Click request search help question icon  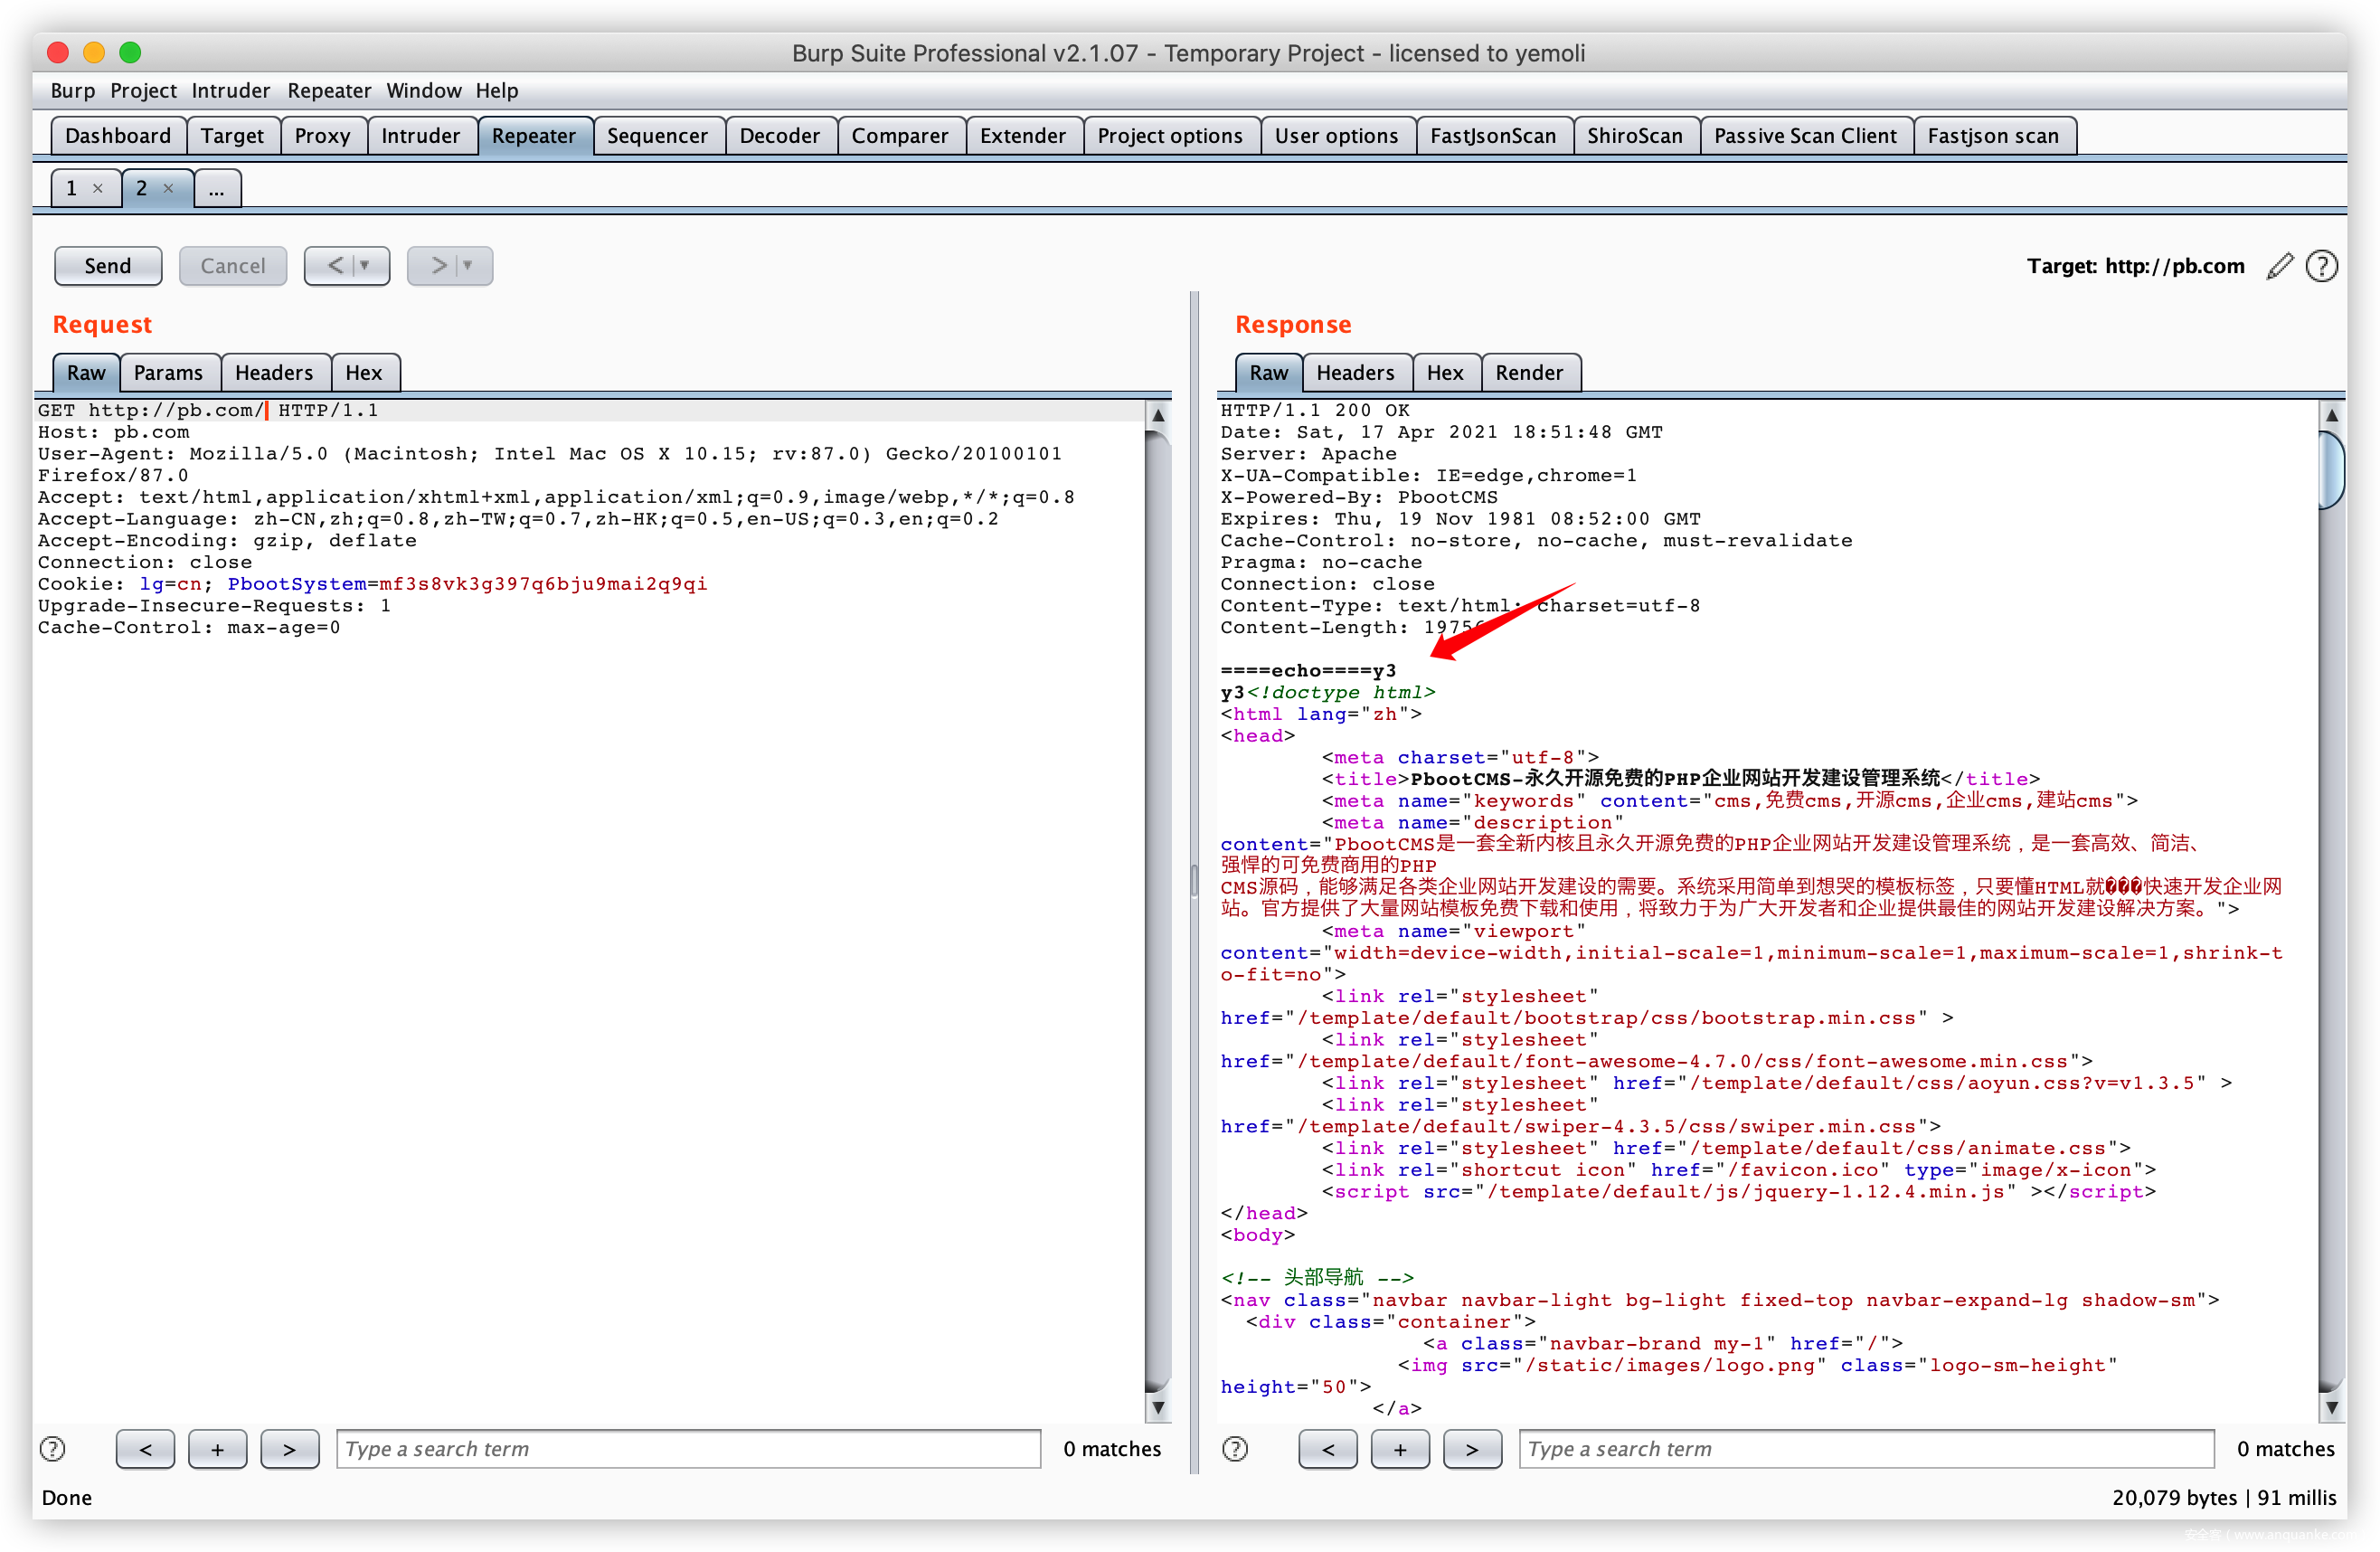53,1449
